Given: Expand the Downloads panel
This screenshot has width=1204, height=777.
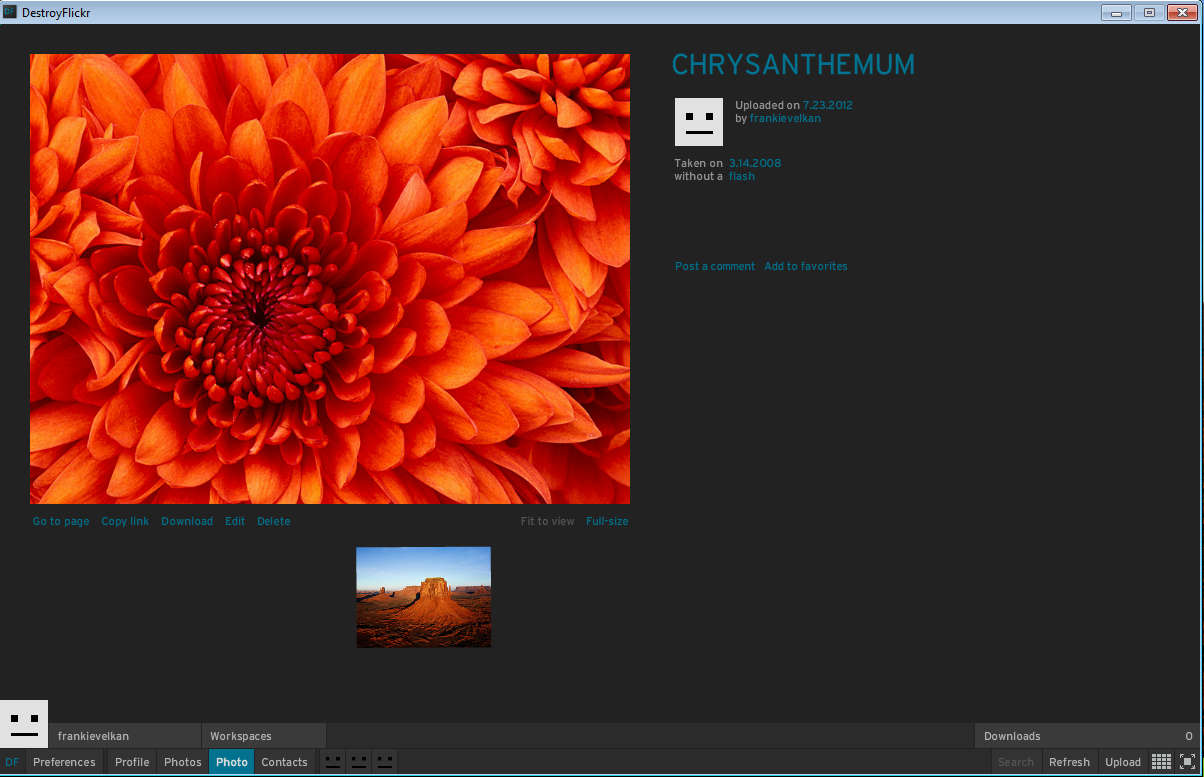Looking at the screenshot, I should [1087, 736].
